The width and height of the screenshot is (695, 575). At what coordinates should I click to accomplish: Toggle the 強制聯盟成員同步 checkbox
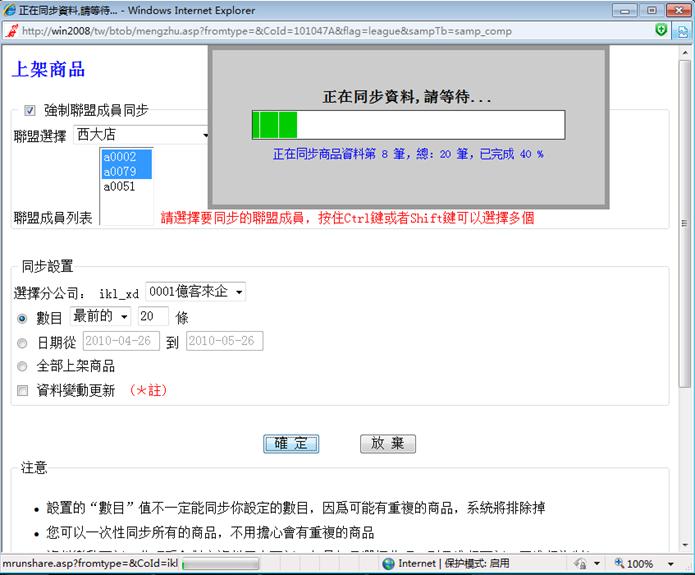[x=30, y=110]
